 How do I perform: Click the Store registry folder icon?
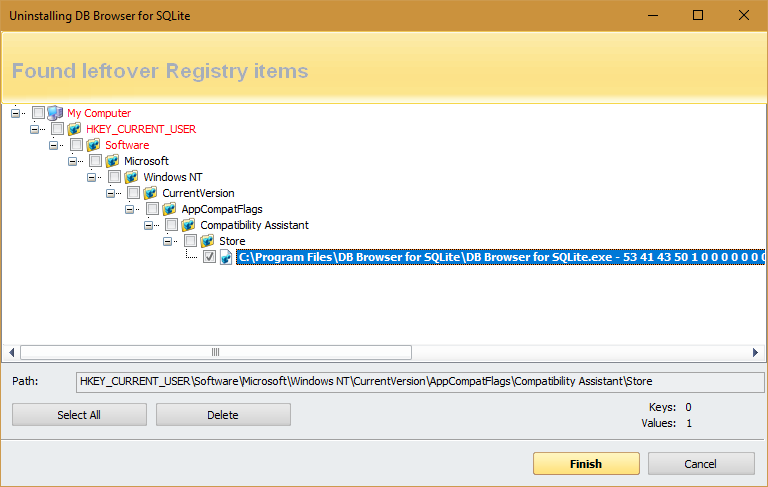[x=208, y=241]
